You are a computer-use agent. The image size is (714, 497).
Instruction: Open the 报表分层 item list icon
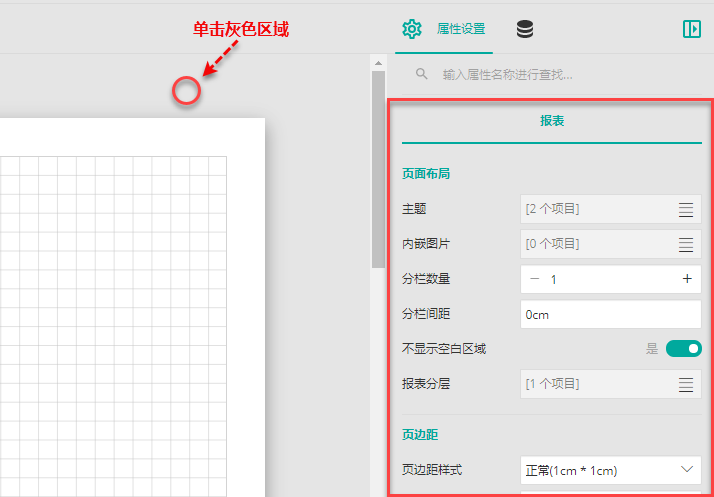(x=686, y=384)
